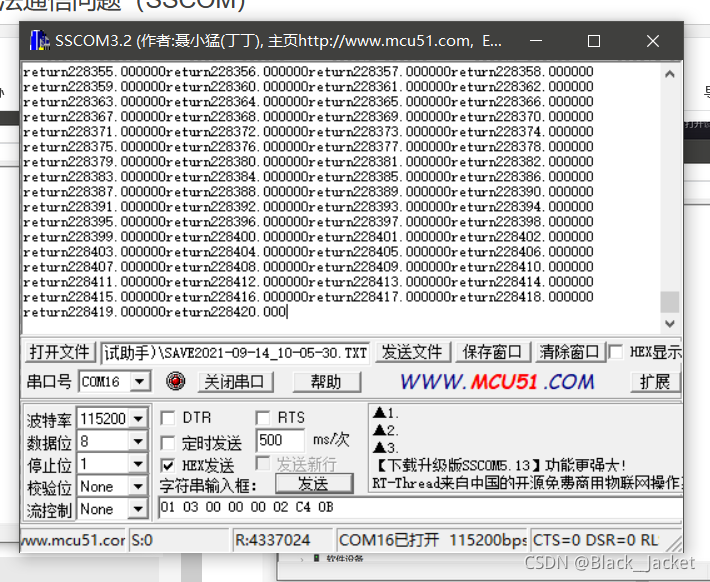Click the 清除窗口 button
Screen dimensions: 710x582
tap(570, 352)
